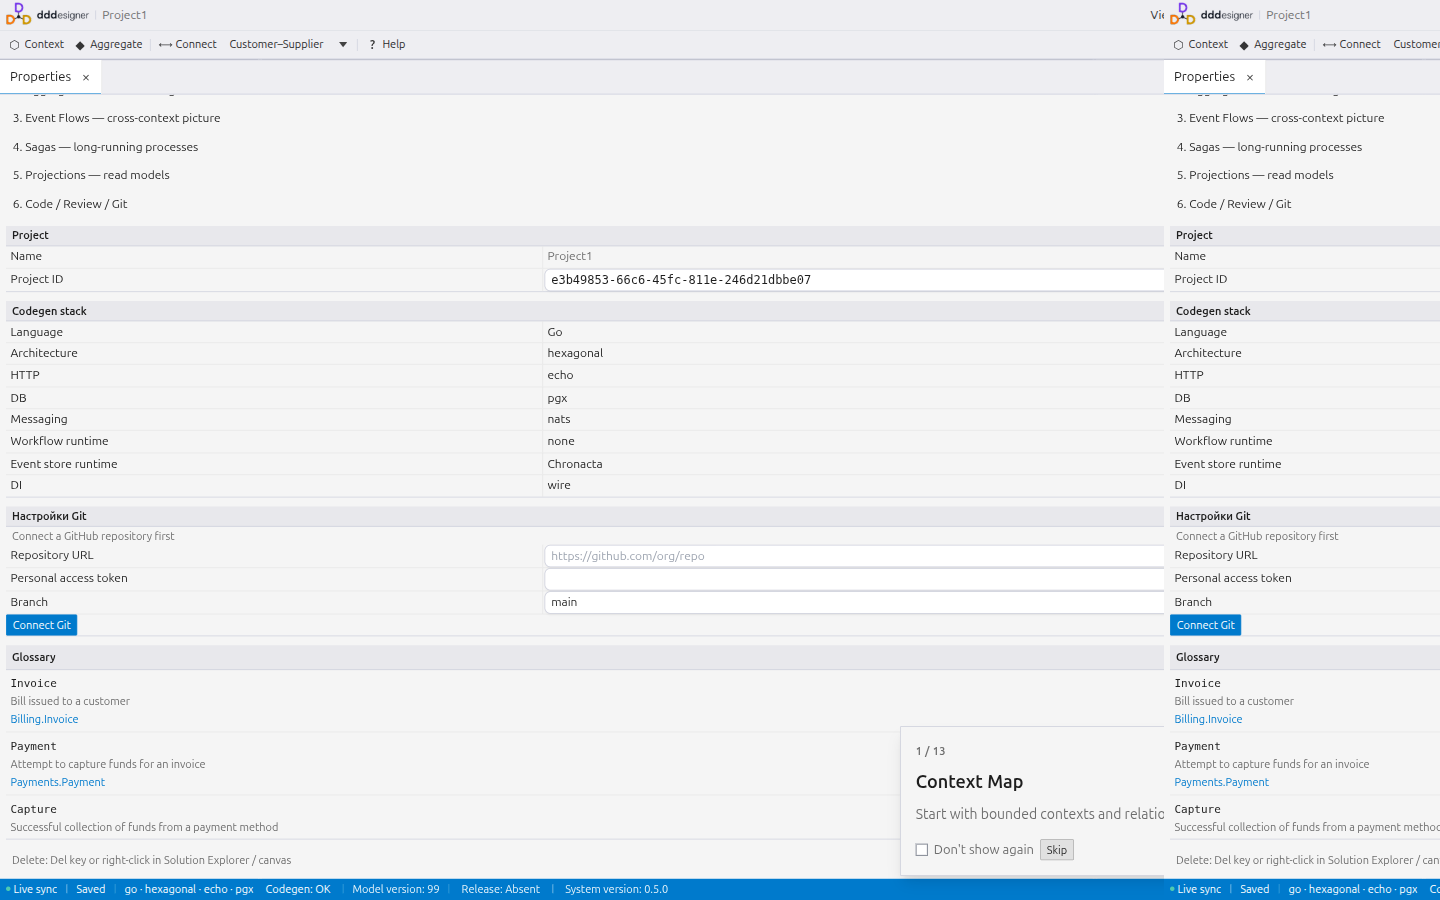Click the Live sync status in right window
Image resolution: width=1440 pixels, height=900 pixels.
[1196, 889]
